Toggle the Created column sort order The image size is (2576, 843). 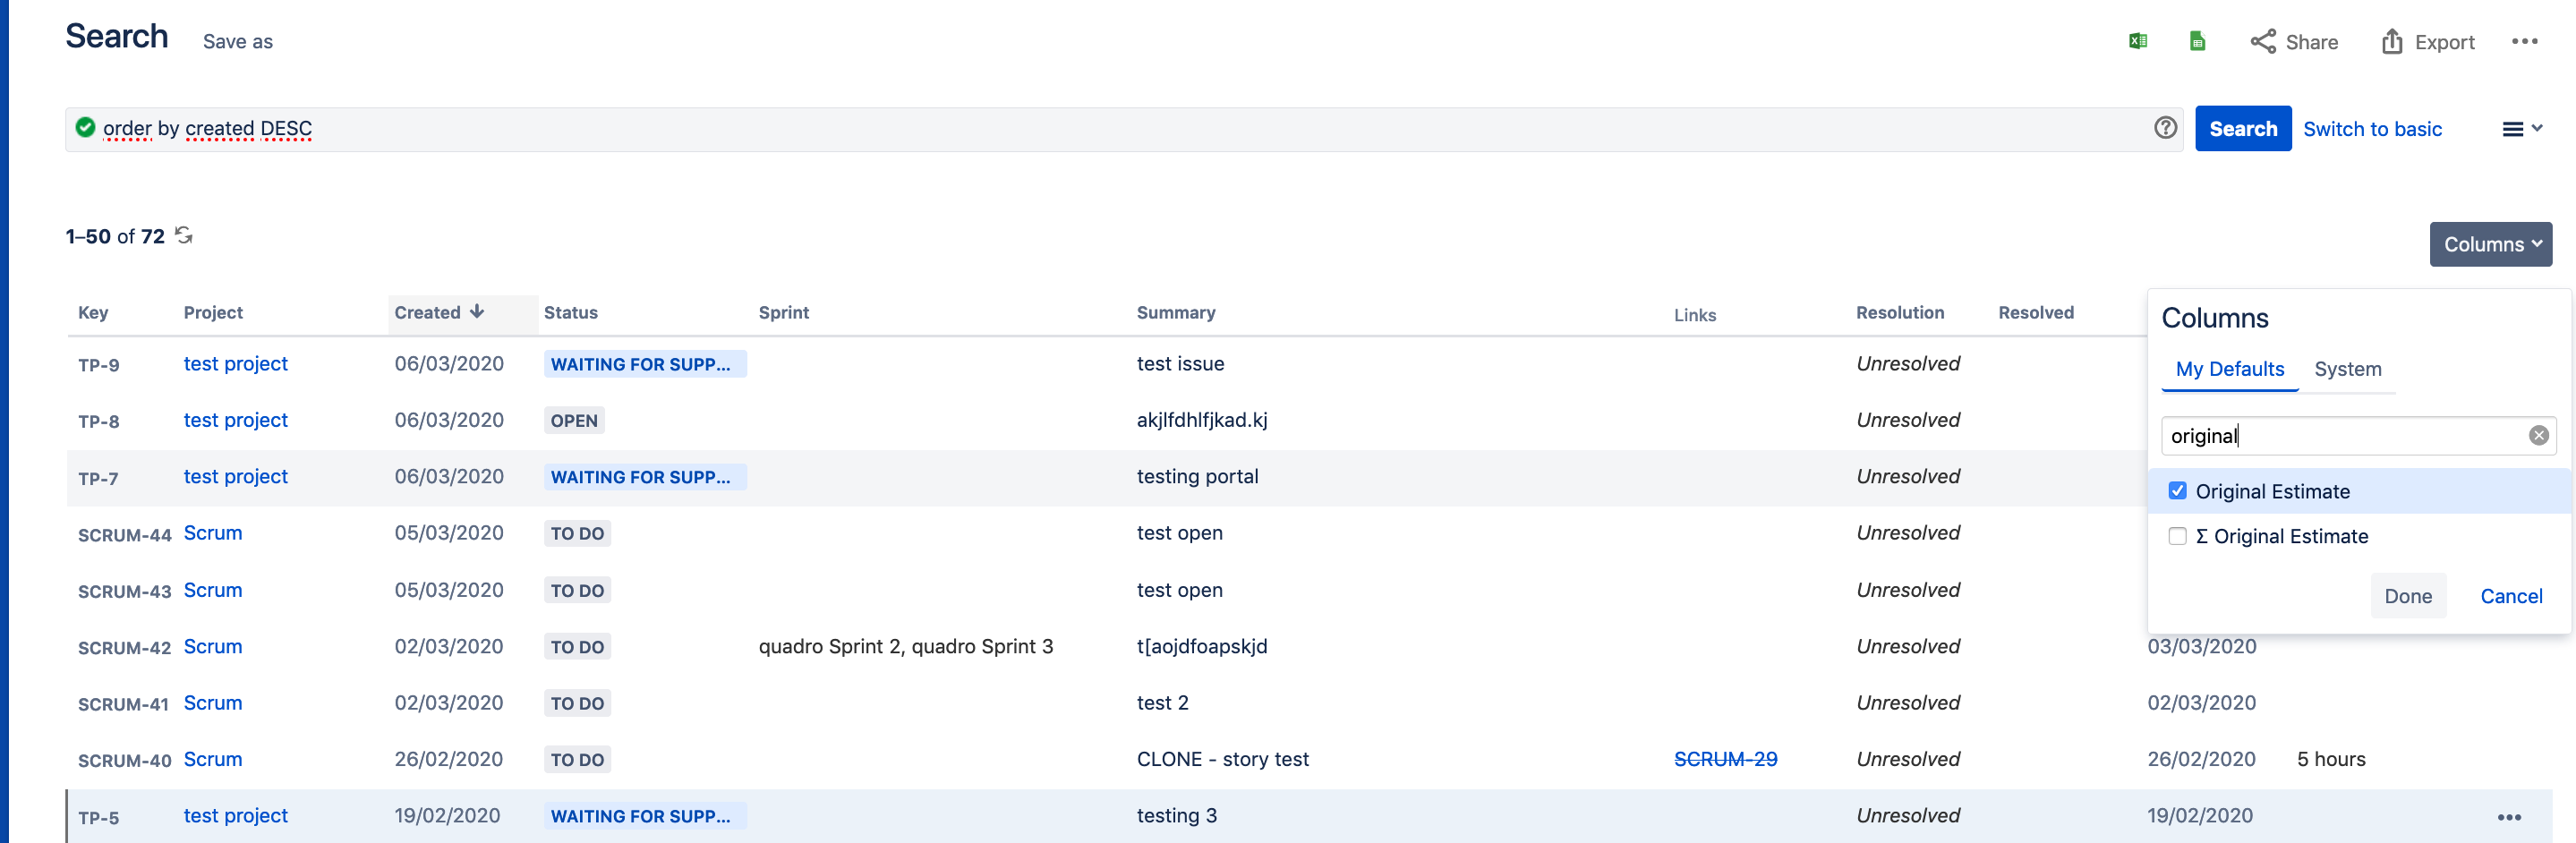(437, 312)
